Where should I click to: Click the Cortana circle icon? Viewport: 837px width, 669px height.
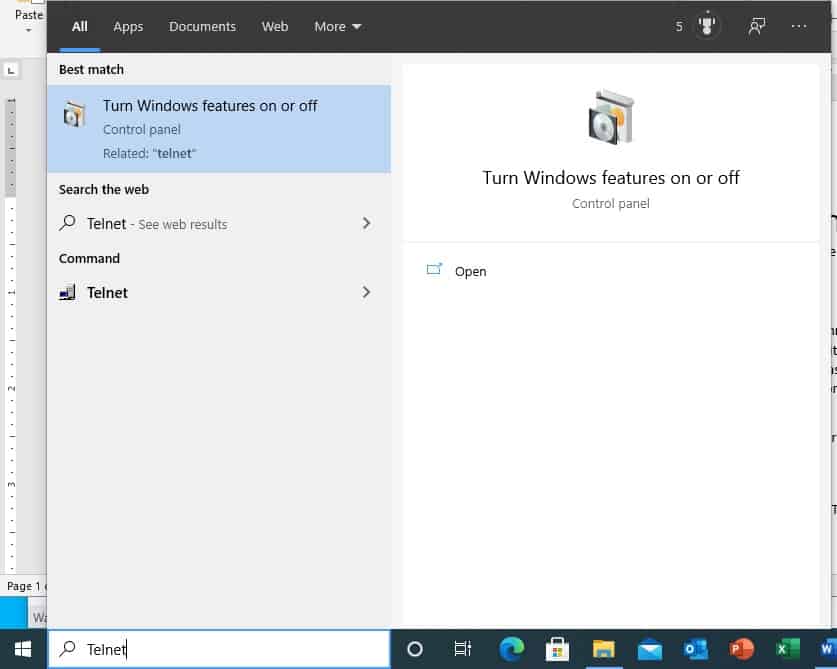415,649
